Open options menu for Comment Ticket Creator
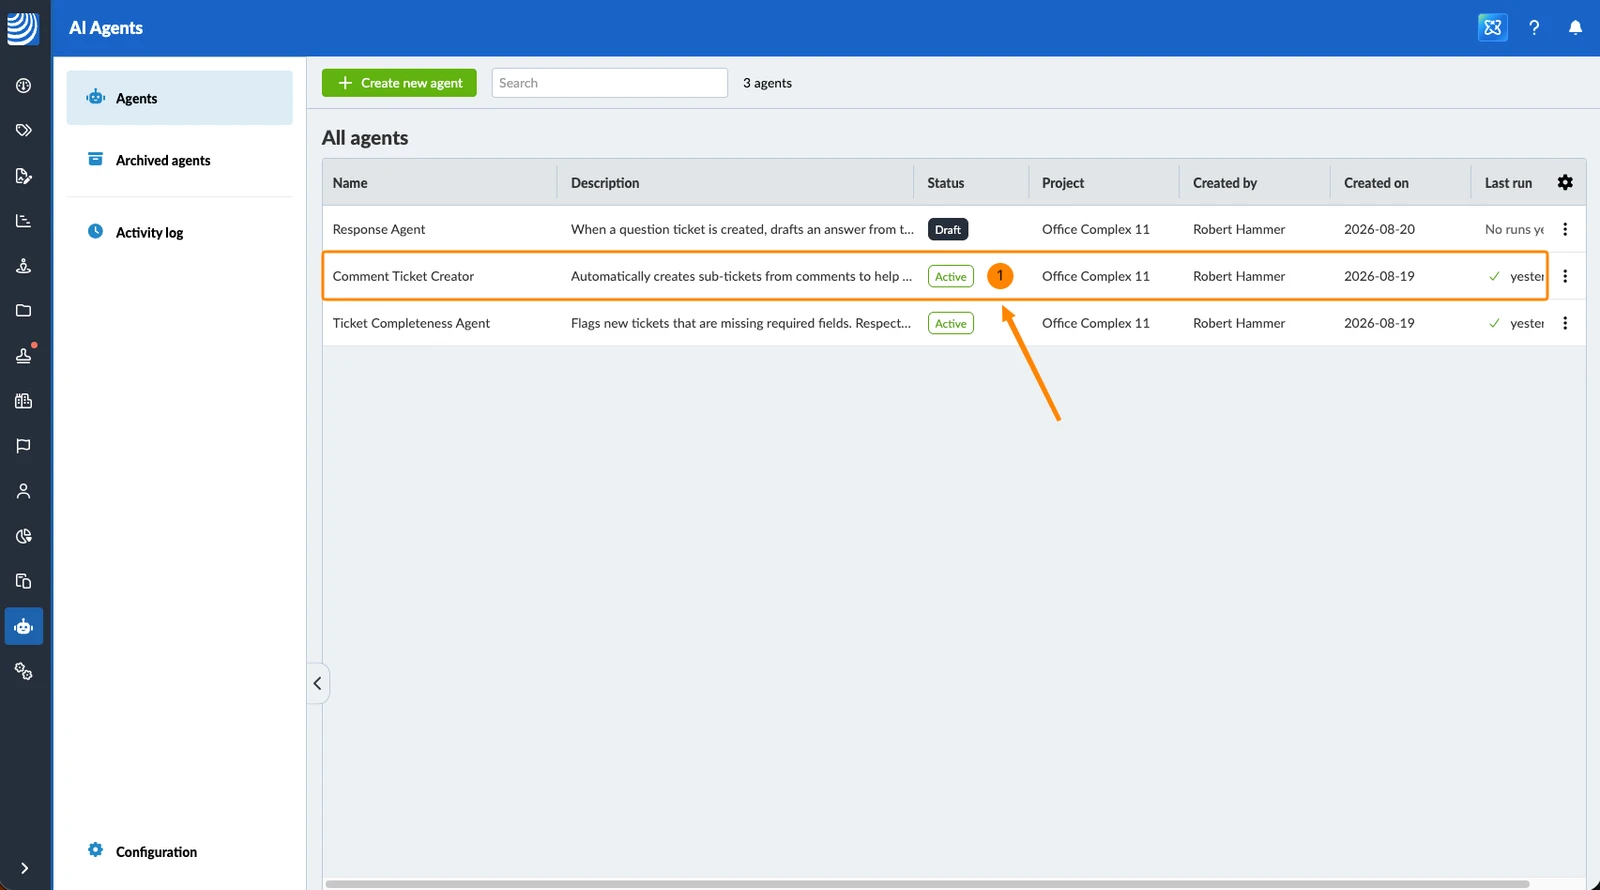The height and width of the screenshot is (890, 1600). tap(1565, 276)
